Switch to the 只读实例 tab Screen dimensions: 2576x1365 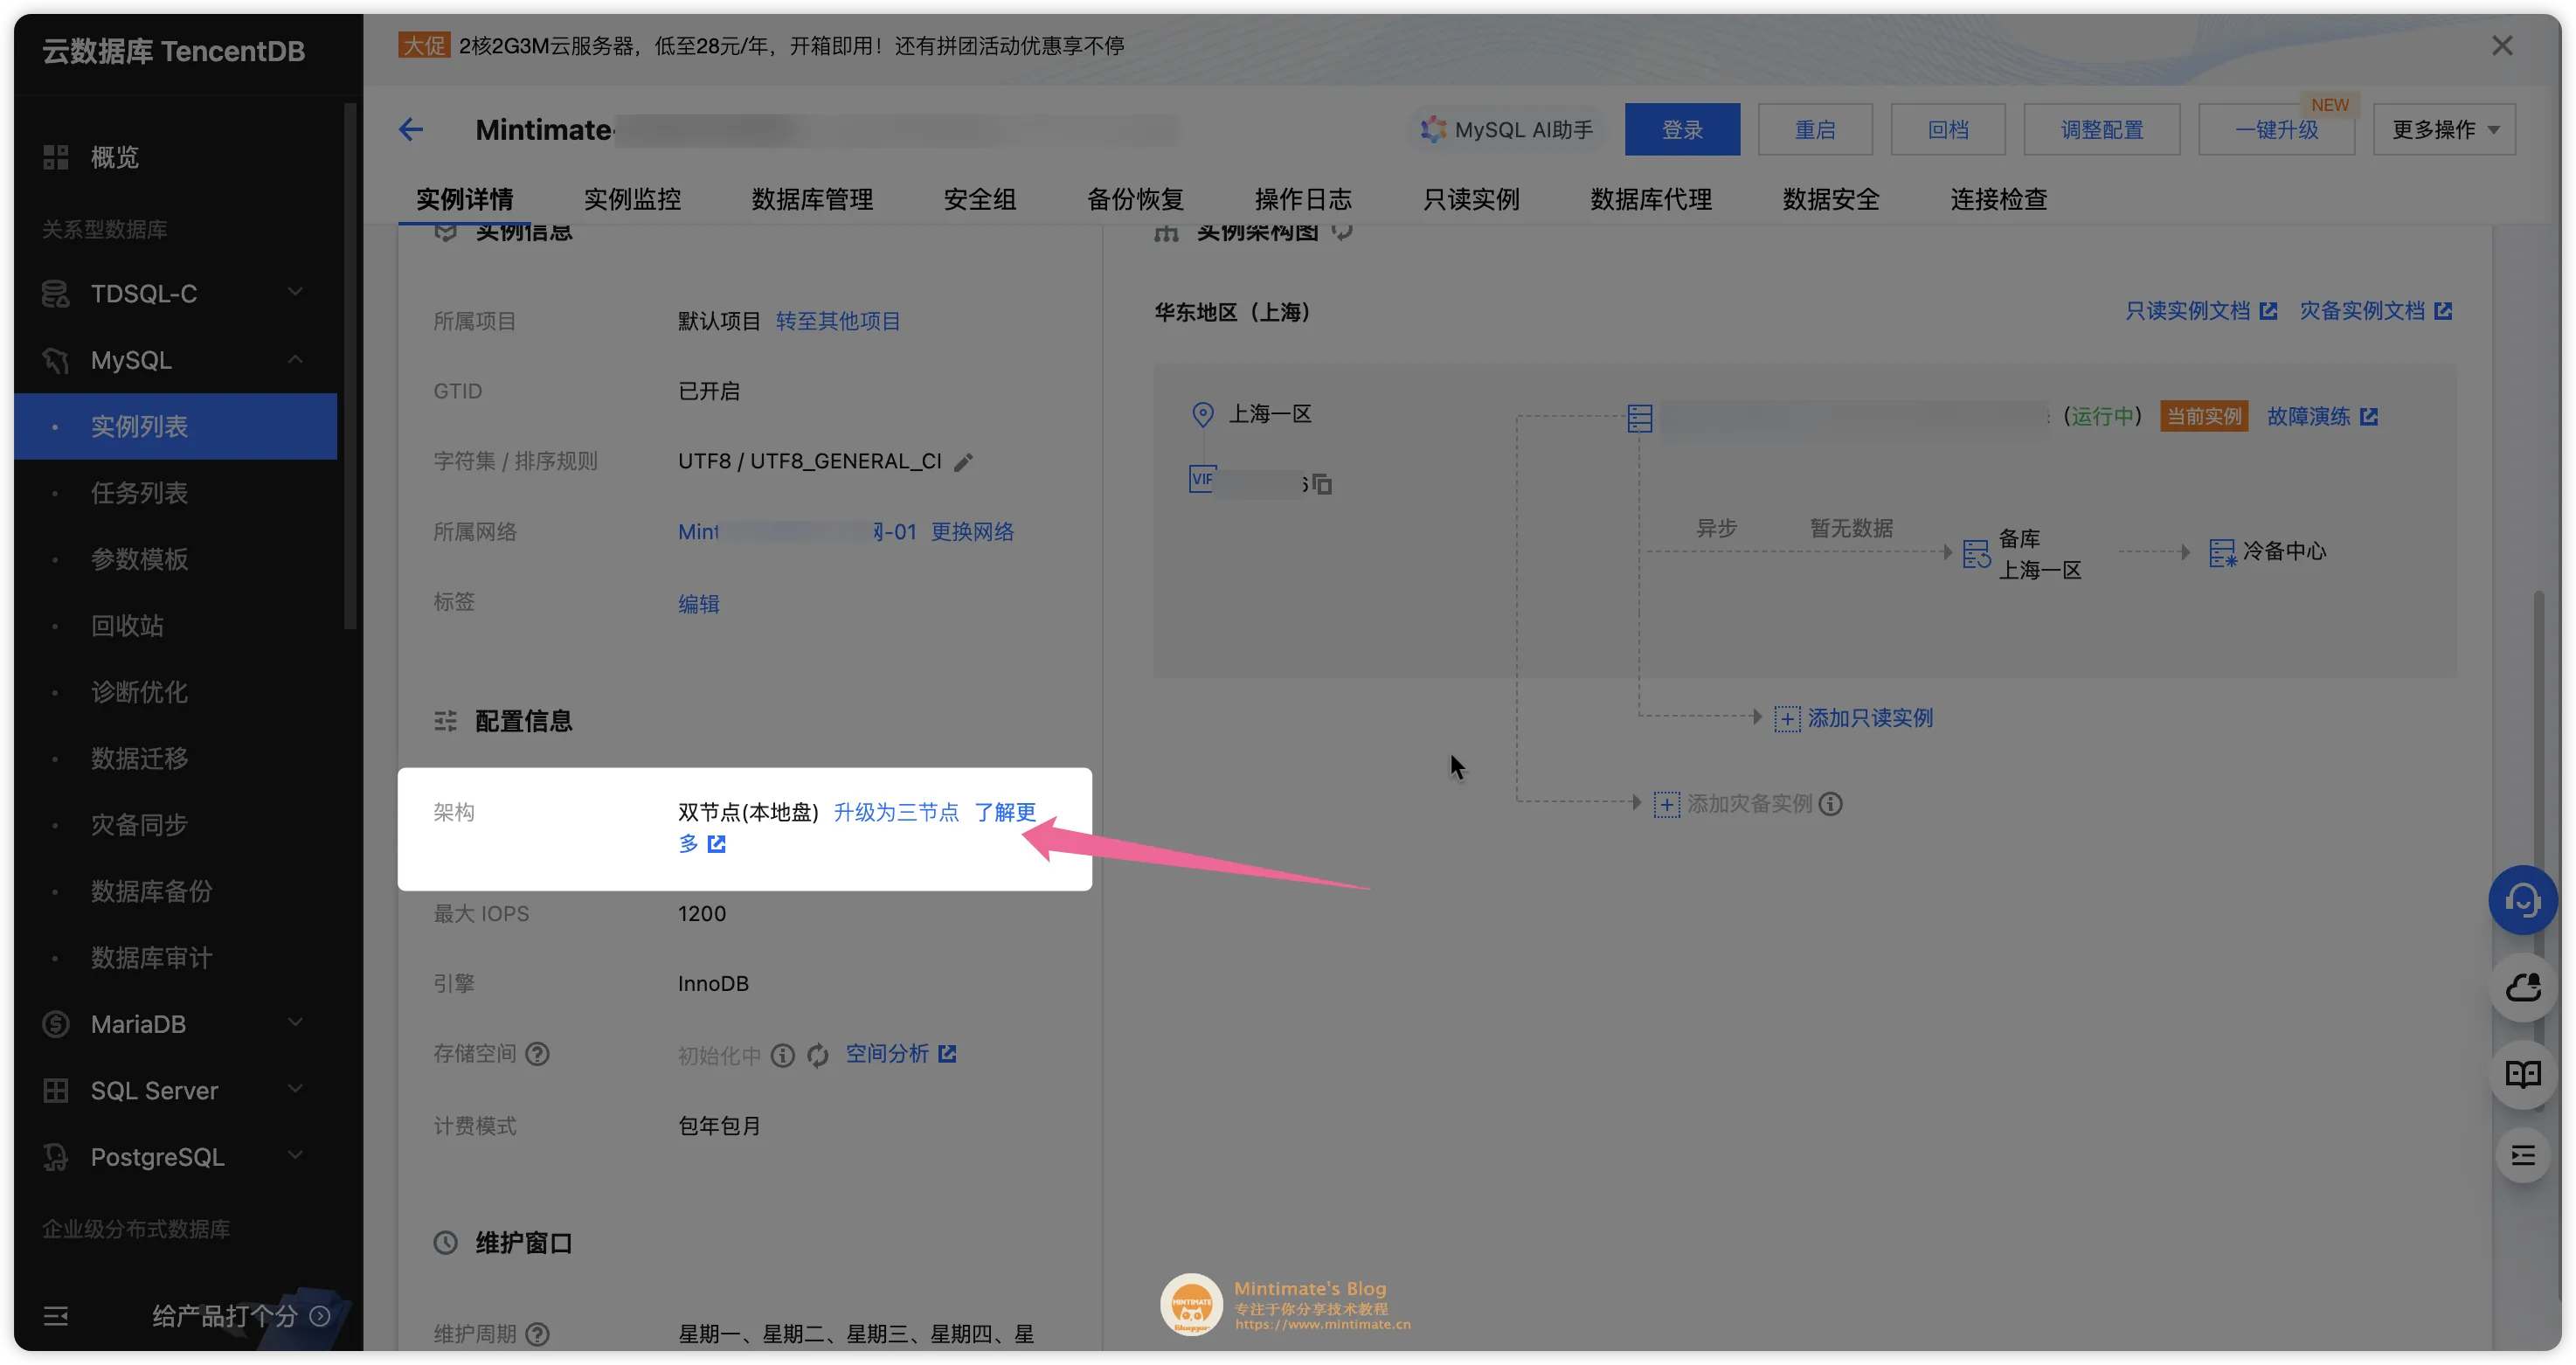[1471, 199]
